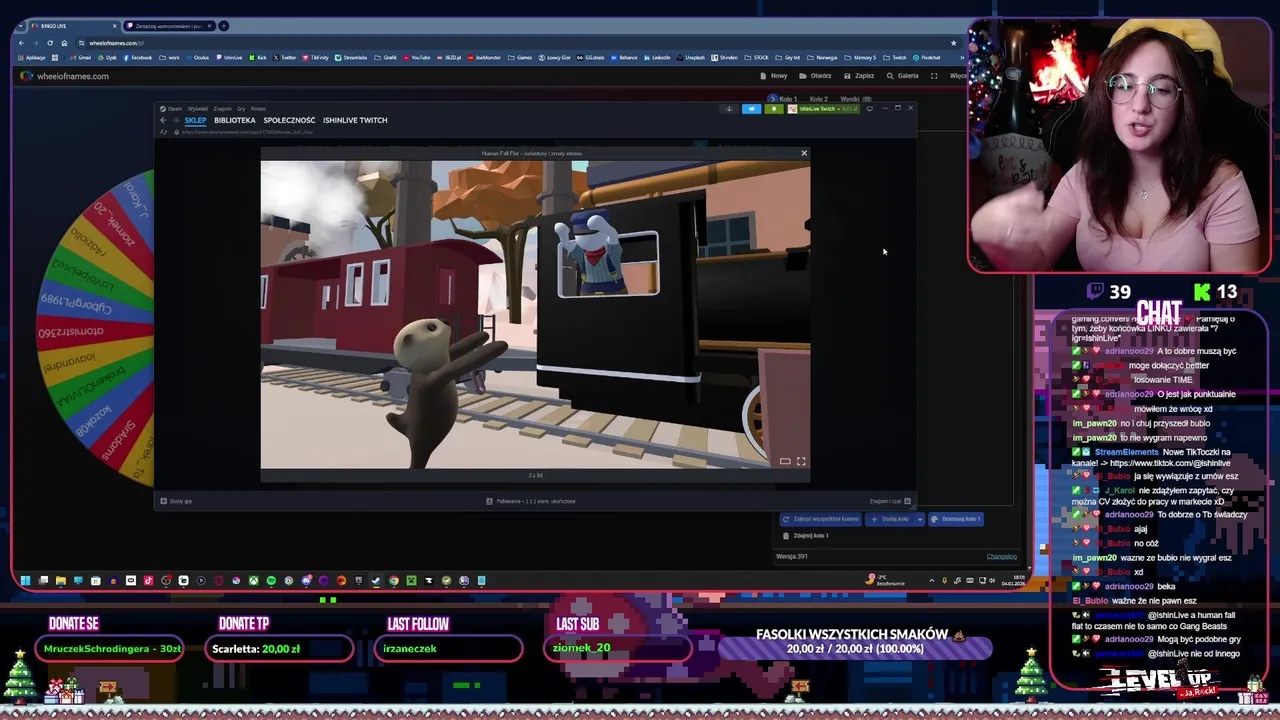
Task: Open the Twitter bookmark
Action: point(285,58)
